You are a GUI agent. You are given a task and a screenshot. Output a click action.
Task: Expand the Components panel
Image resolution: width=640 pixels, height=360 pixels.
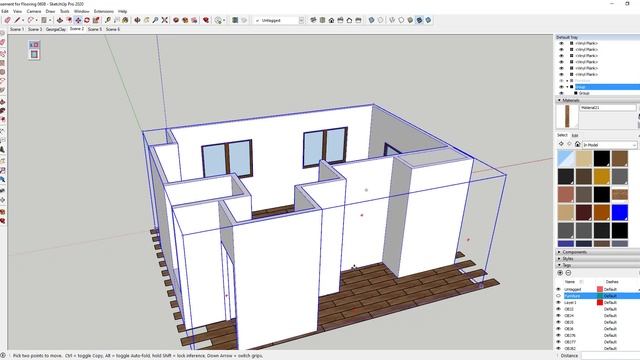tap(559, 252)
